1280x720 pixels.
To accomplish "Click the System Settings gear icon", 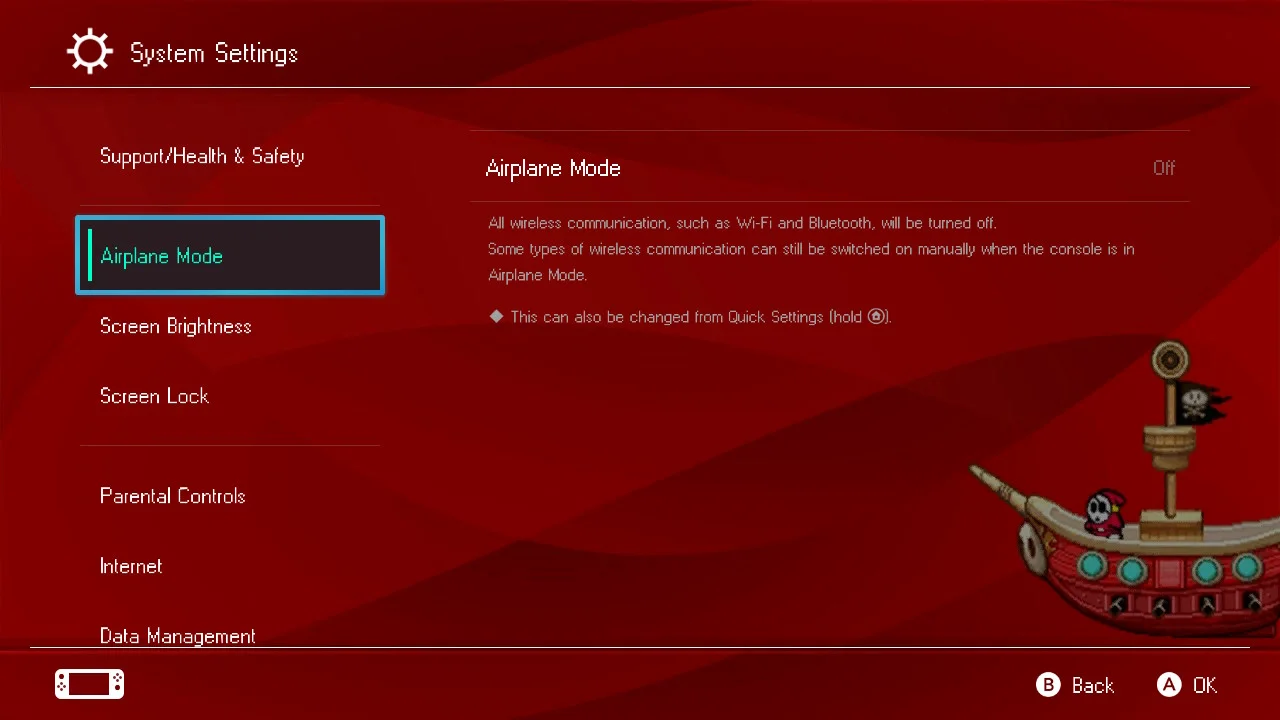I will point(90,52).
